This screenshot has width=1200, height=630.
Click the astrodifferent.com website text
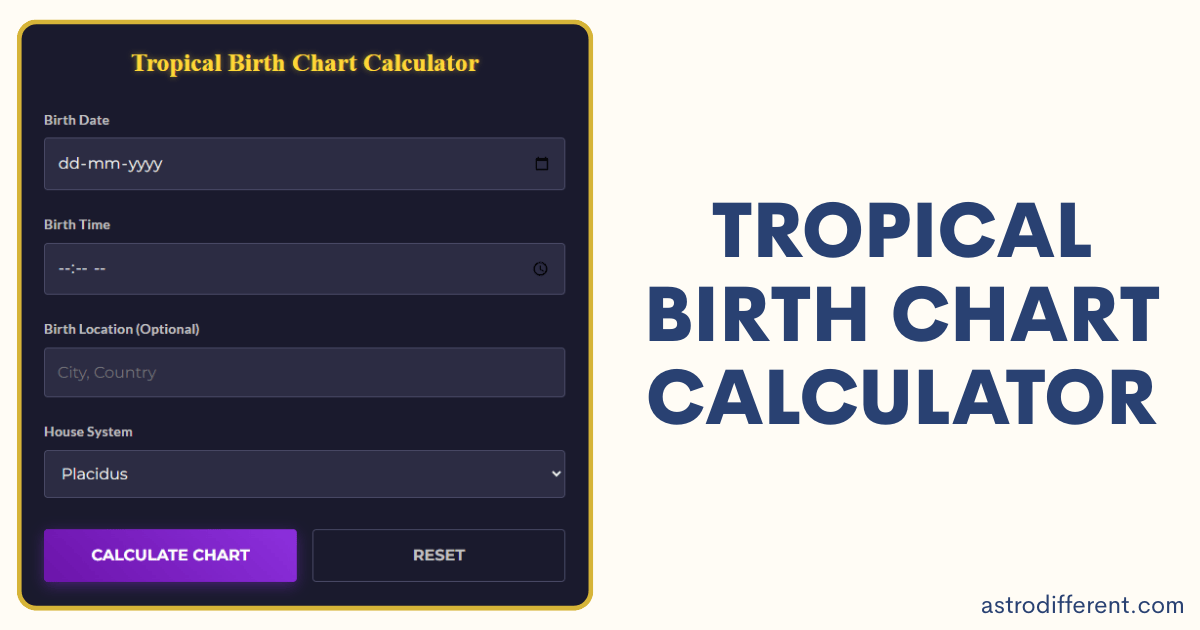[x=1082, y=604]
